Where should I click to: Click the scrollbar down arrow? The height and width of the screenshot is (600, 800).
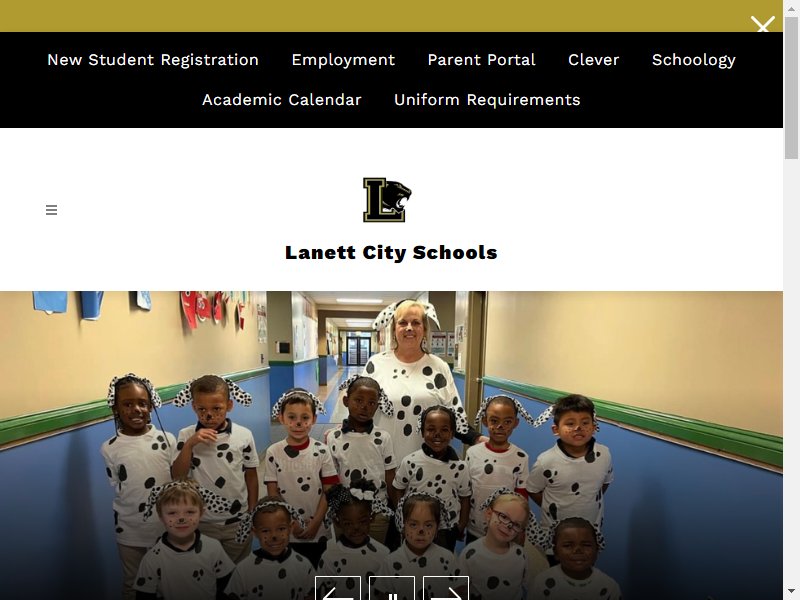click(791, 592)
